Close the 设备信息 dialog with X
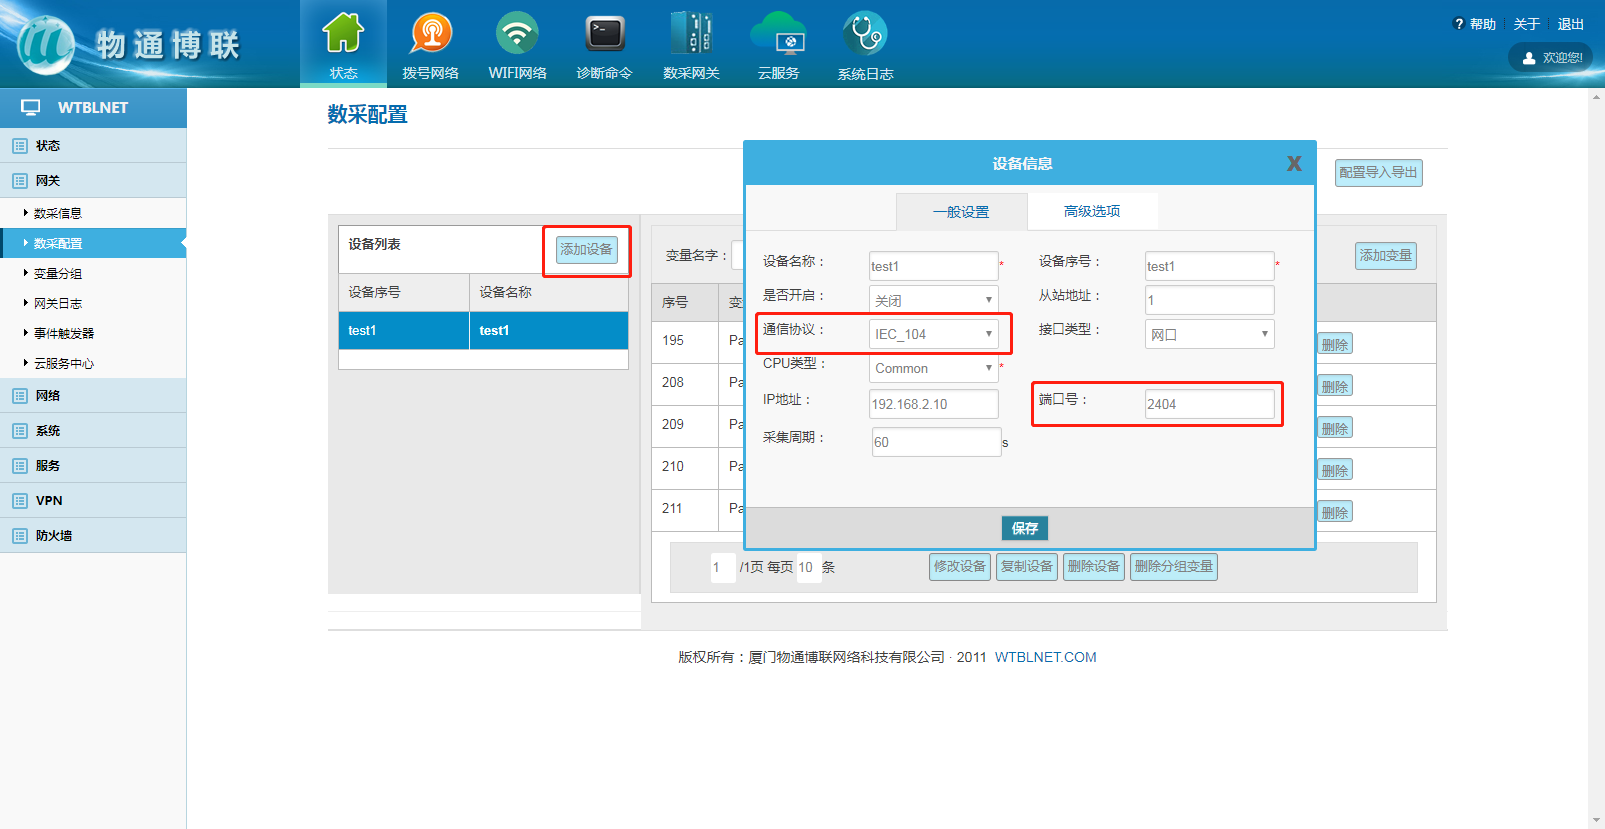 tap(1294, 163)
